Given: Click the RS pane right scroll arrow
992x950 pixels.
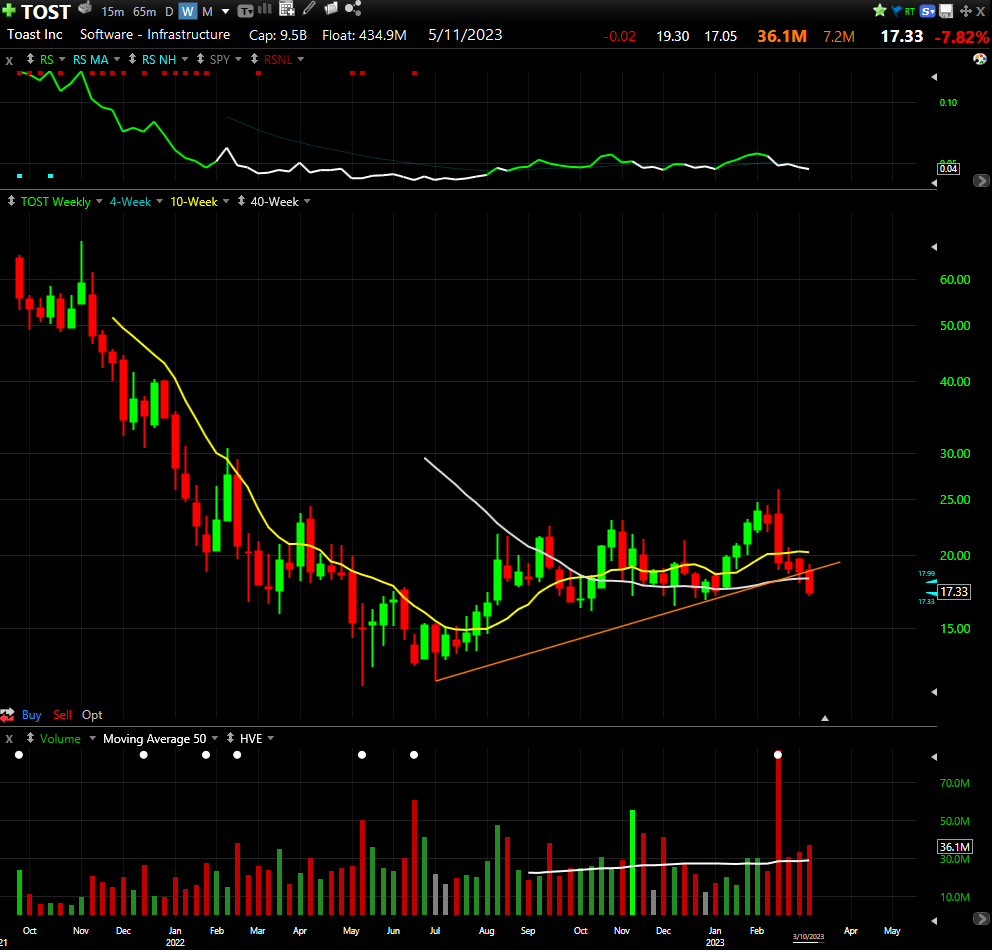Looking at the screenshot, I should point(981,181).
